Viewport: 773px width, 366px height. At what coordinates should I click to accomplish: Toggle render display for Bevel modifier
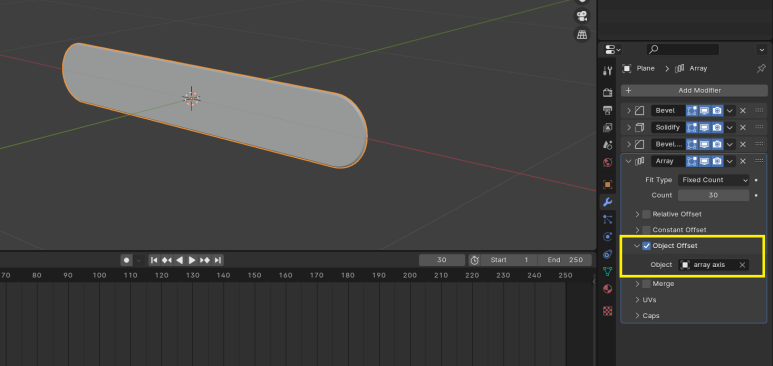point(717,110)
